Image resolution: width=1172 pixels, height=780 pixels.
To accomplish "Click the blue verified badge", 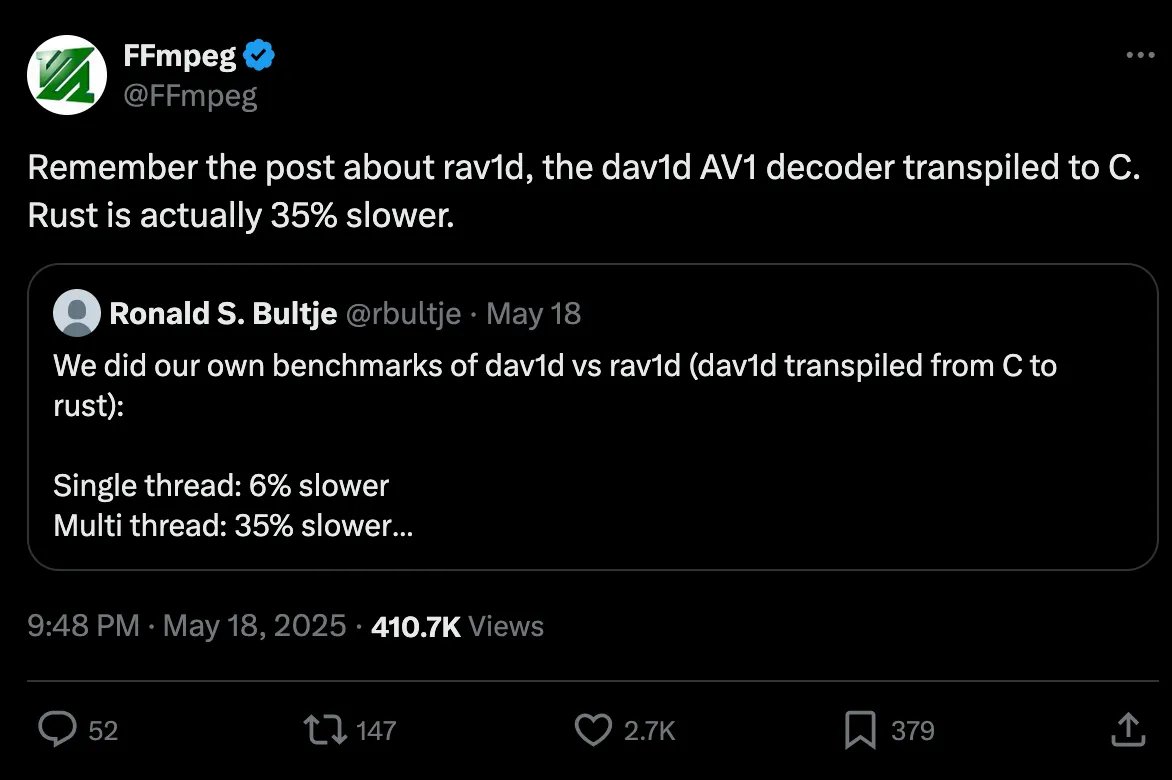I will (261, 56).
